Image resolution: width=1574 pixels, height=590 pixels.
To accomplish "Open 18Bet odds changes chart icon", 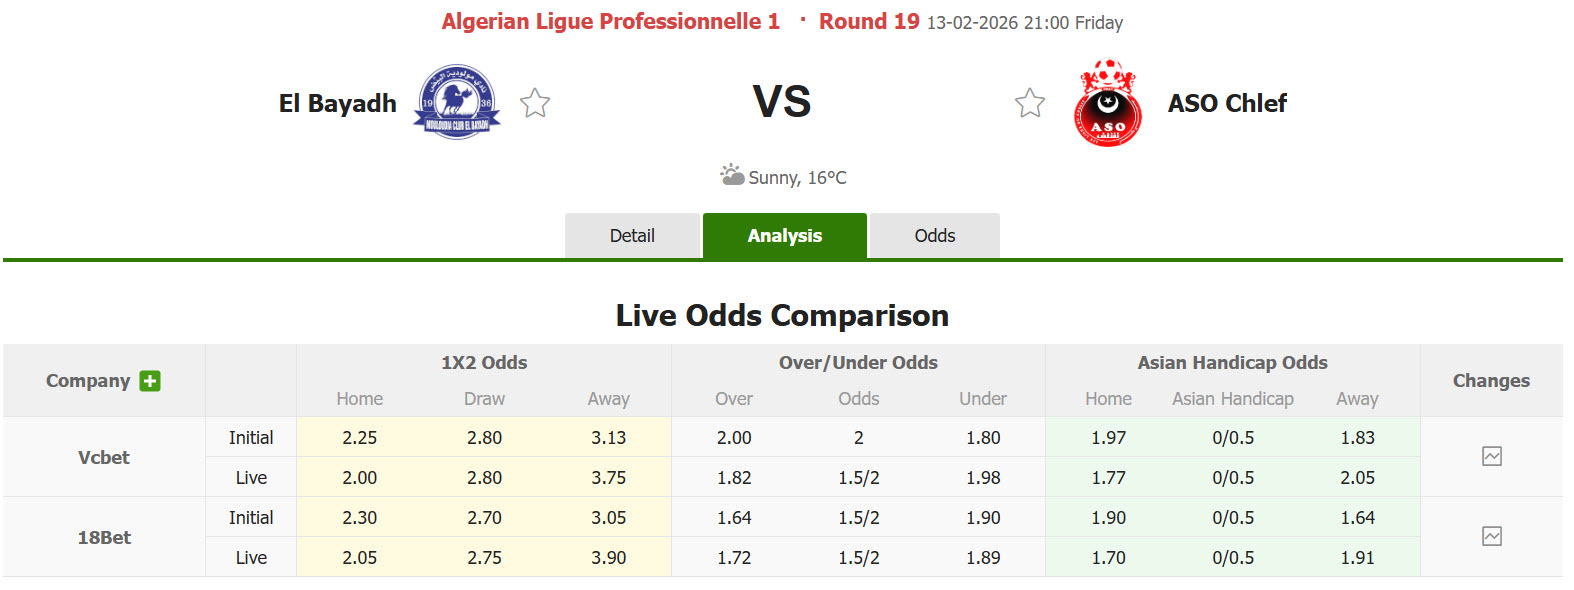I will point(1491,536).
